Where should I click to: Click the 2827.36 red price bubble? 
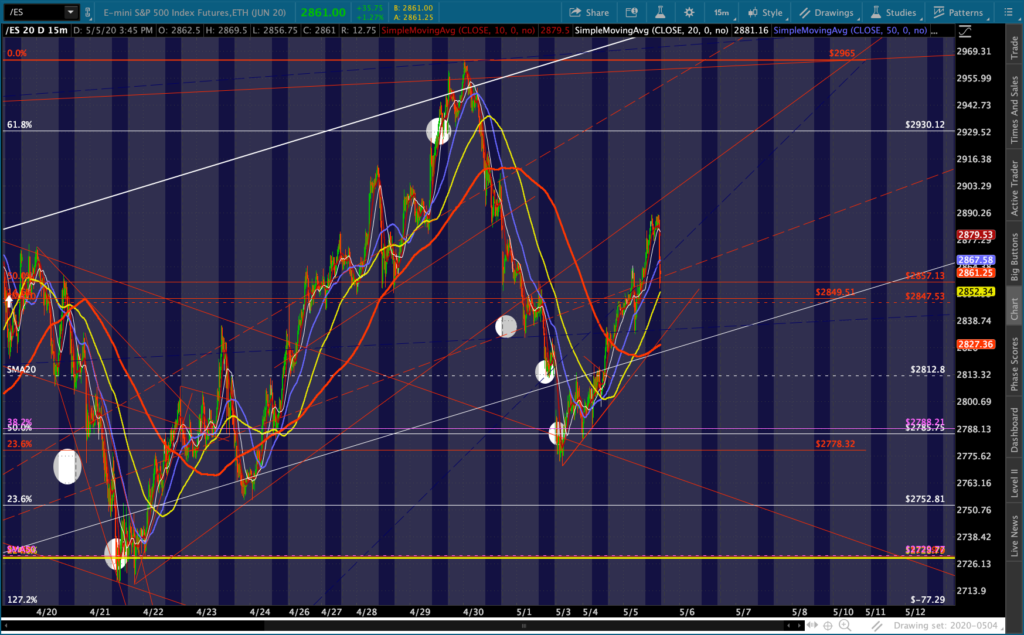(975, 344)
